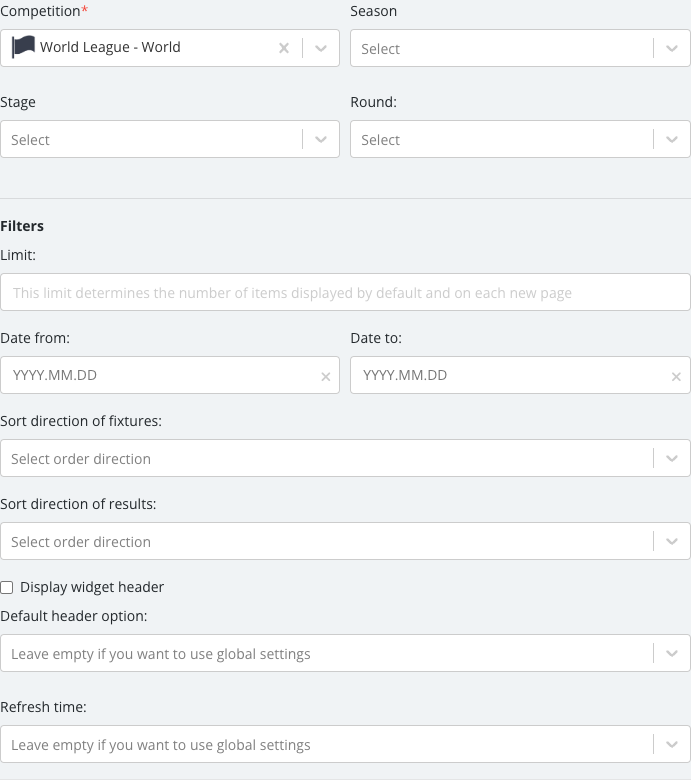Clear the World League competition selection
This screenshot has height=780, width=691.
point(284,48)
